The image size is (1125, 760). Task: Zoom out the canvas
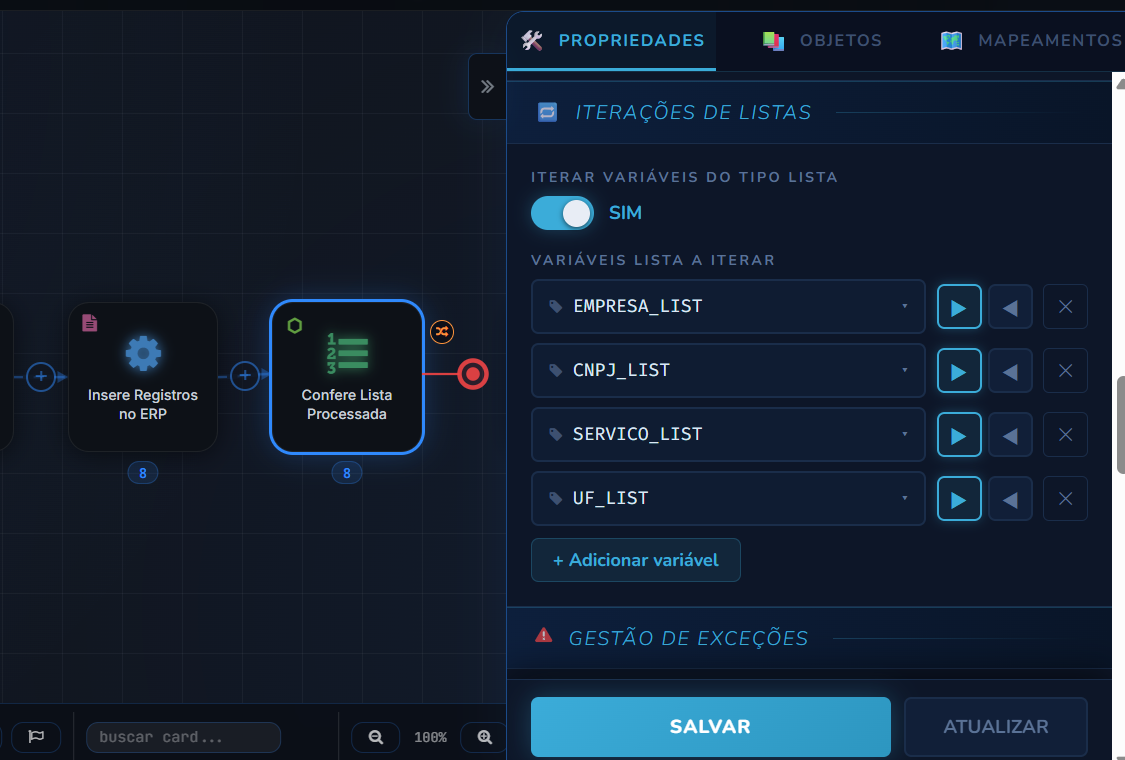coord(375,737)
